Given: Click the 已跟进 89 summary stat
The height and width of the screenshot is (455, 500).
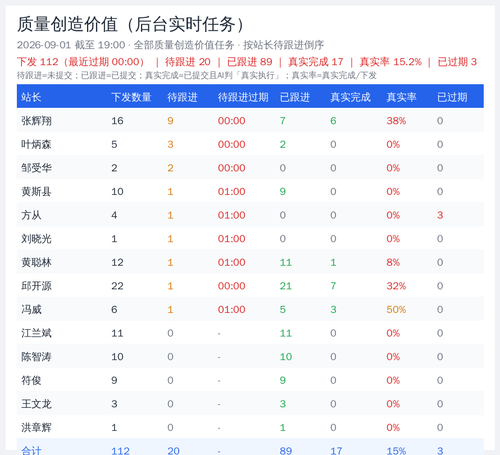Looking at the screenshot, I should coord(249,62).
